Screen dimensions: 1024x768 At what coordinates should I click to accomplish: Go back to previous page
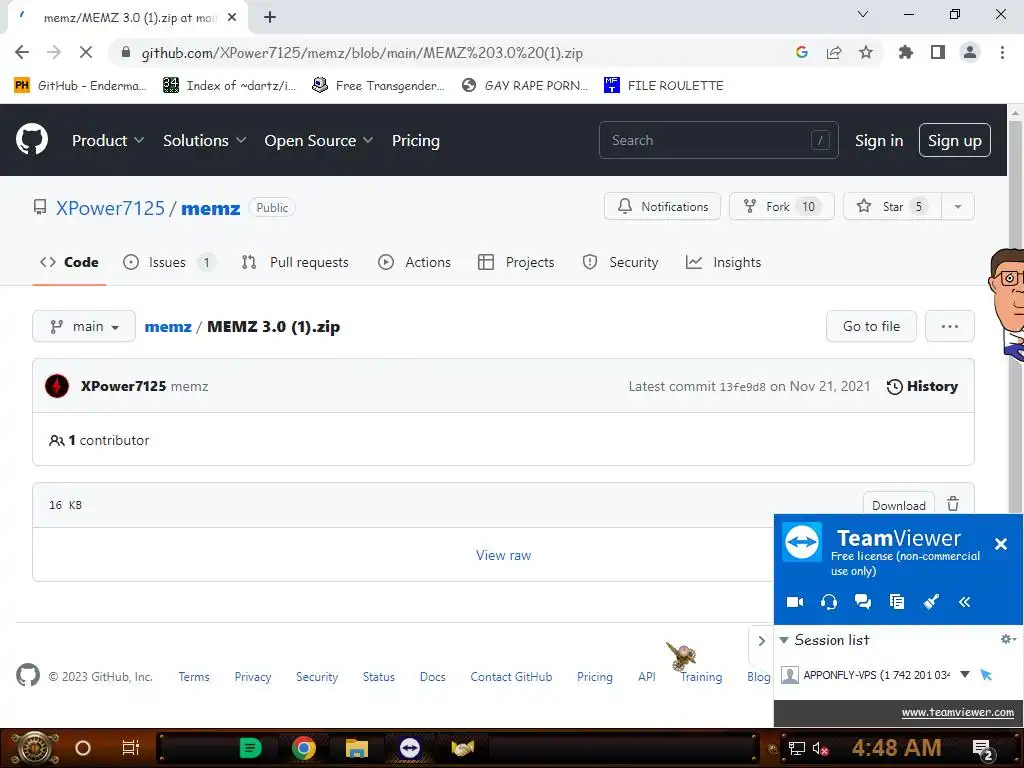(x=22, y=52)
